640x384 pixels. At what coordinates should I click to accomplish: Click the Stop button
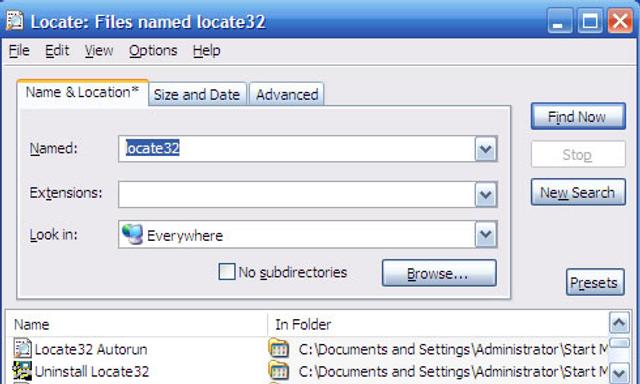coord(578,154)
